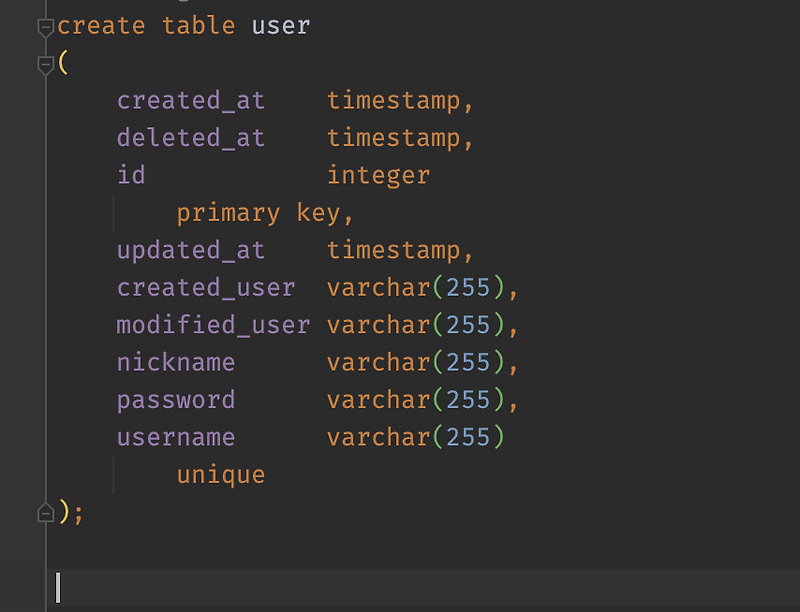Click the integer type keyword

(x=379, y=175)
